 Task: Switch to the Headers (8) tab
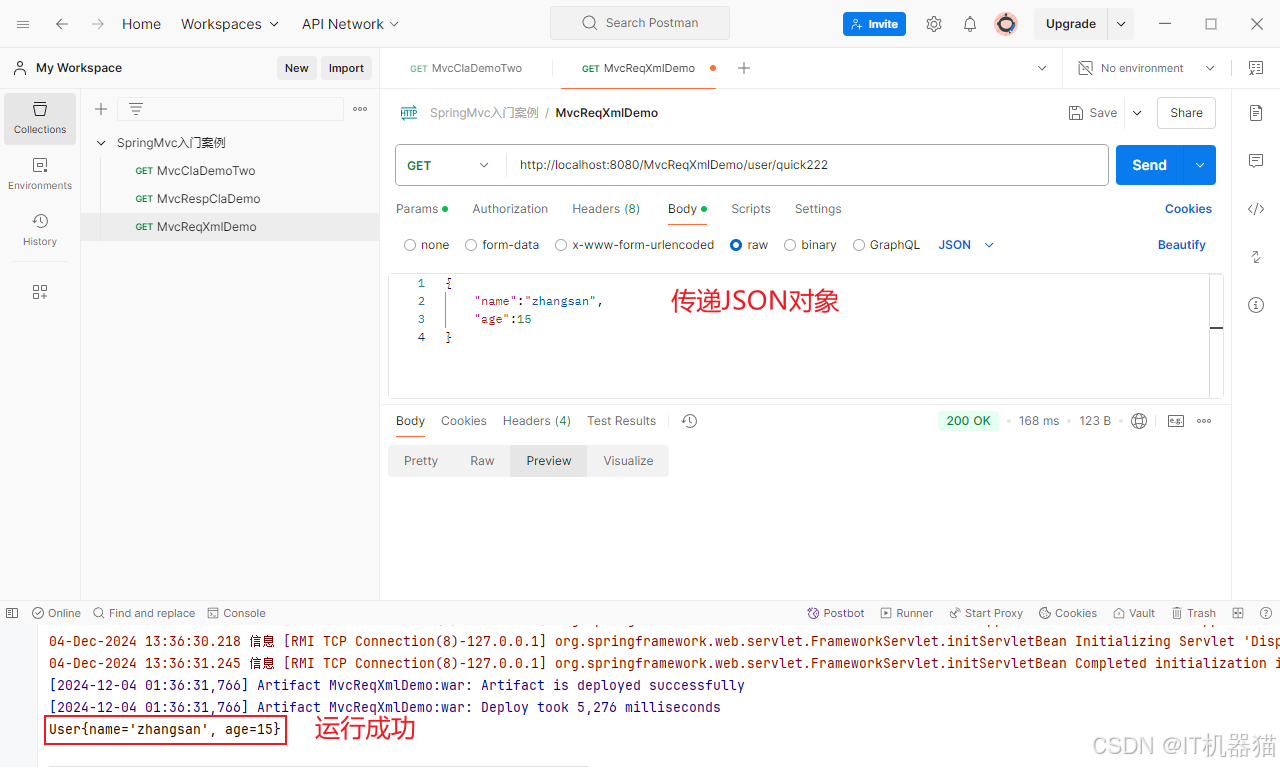coord(606,209)
